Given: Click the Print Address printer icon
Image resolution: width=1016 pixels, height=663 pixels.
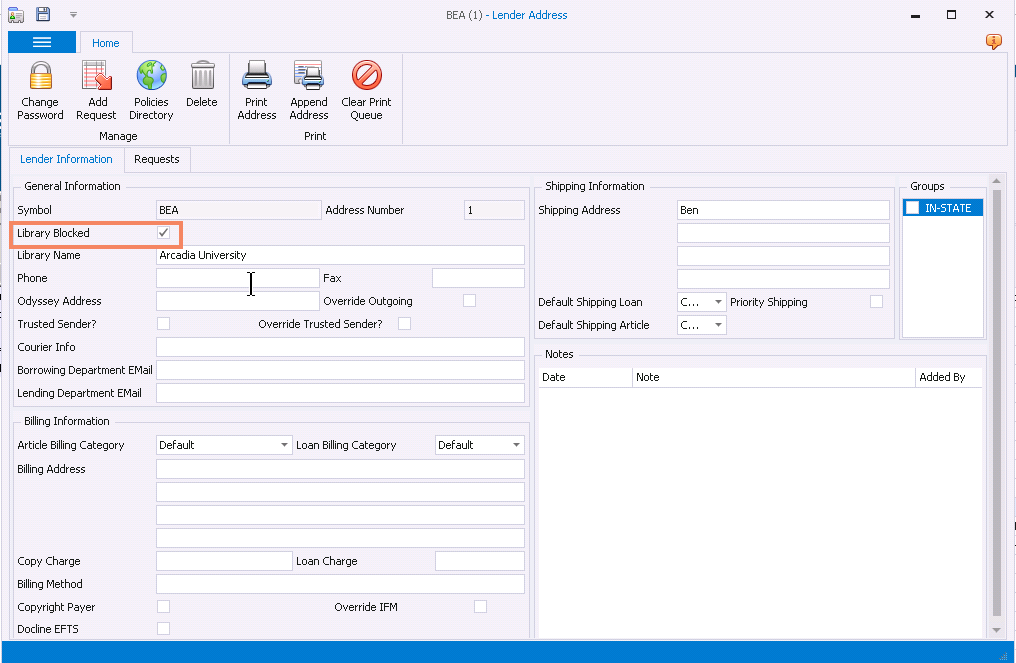Looking at the screenshot, I should click(x=257, y=77).
